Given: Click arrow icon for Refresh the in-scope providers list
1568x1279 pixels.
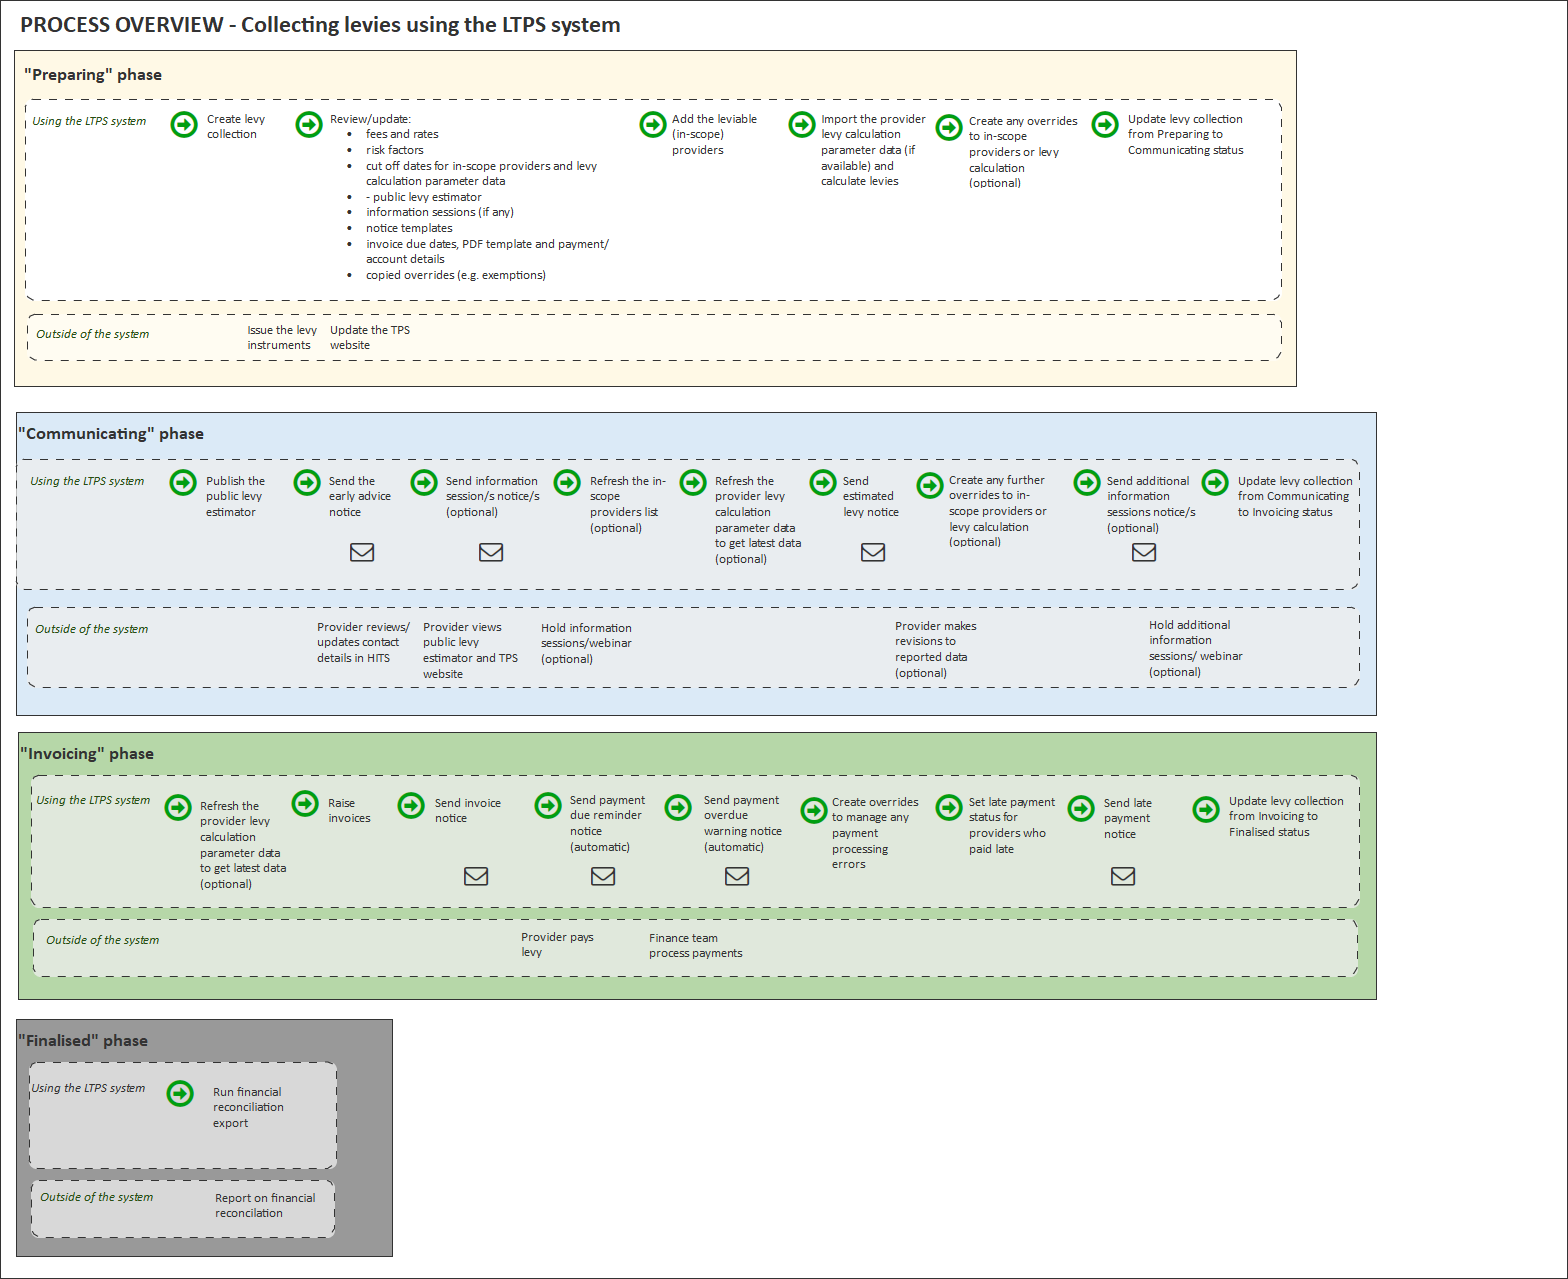Looking at the screenshot, I should (567, 483).
